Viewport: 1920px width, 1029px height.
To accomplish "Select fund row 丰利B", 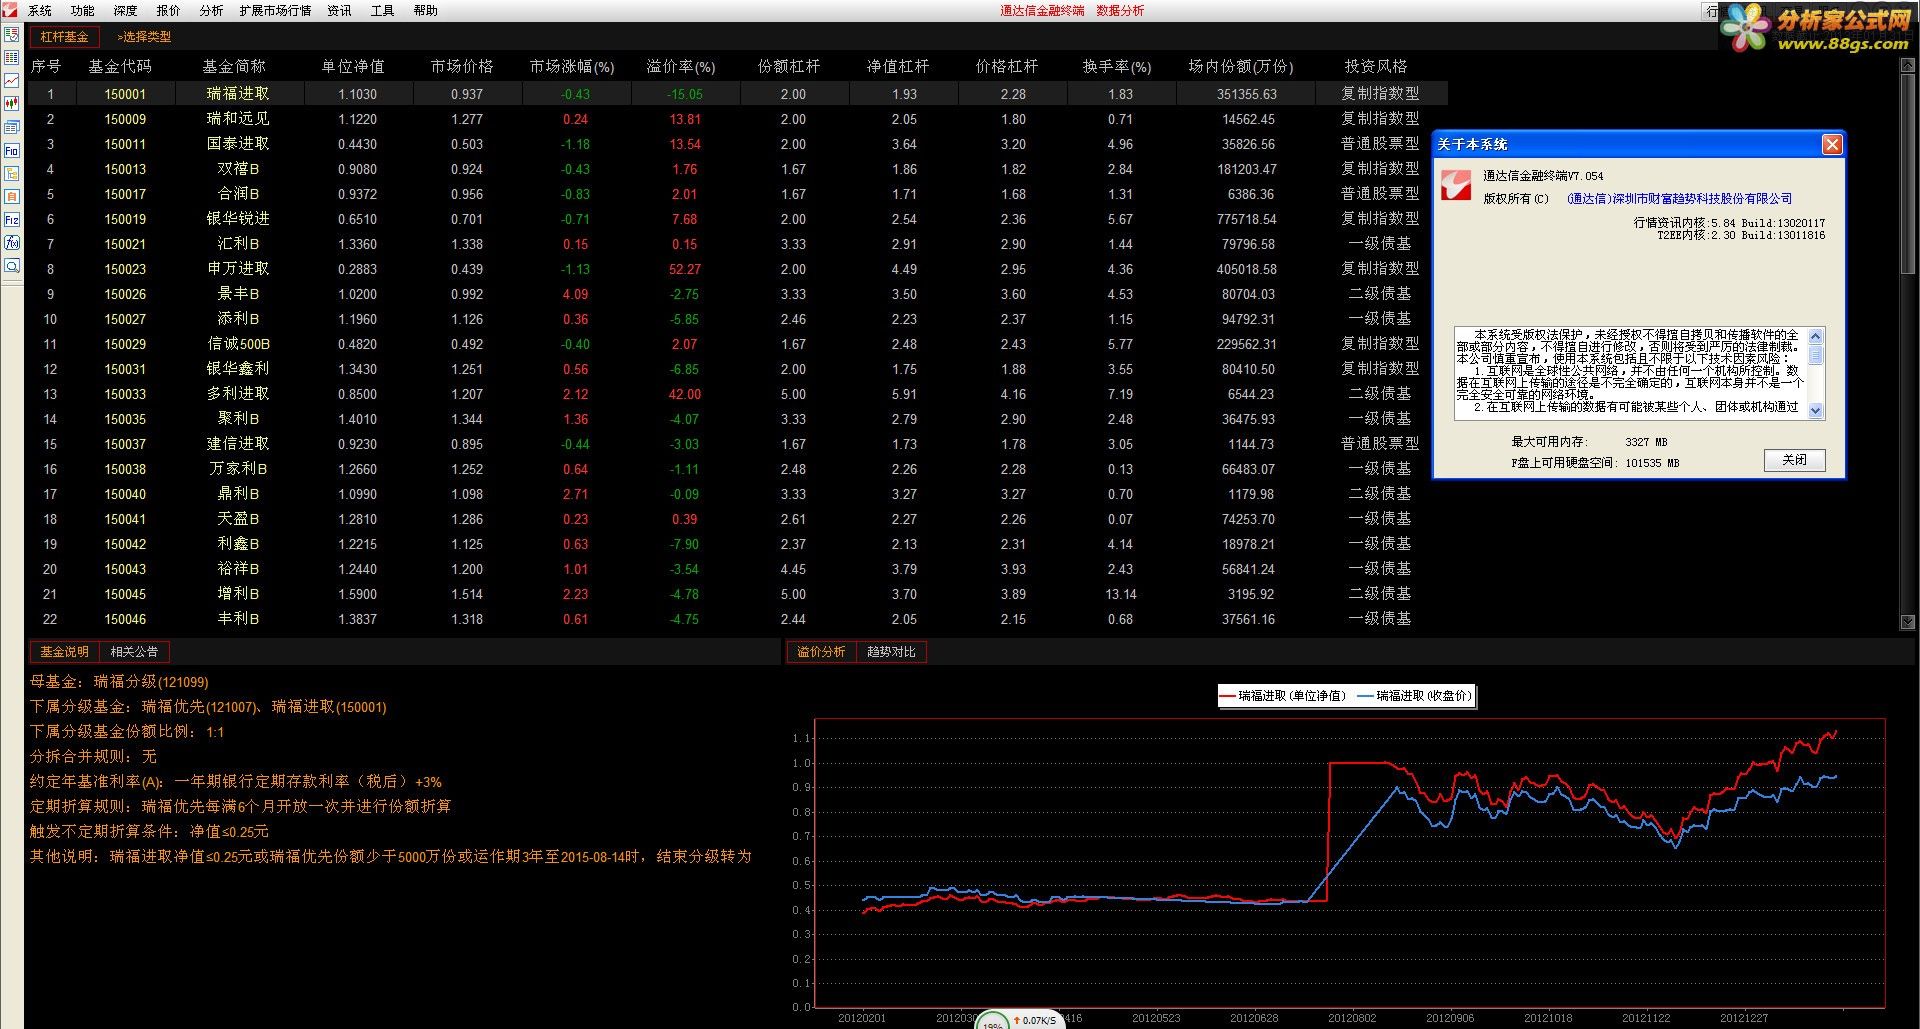I will (x=737, y=619).
